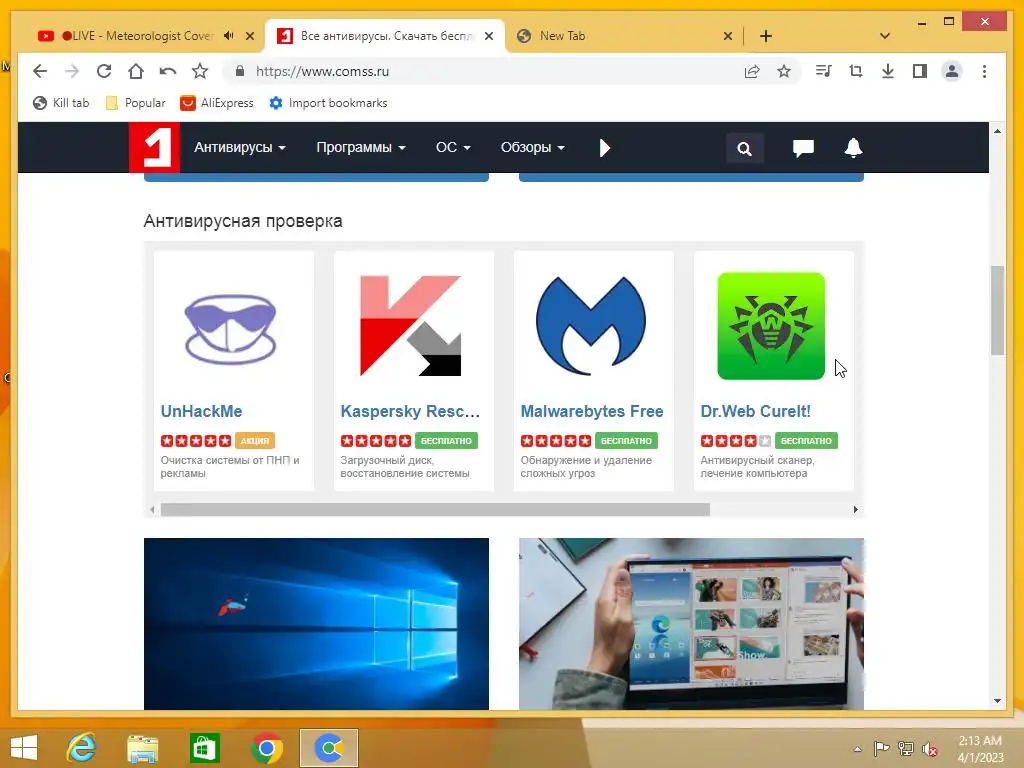Open the Kaspersky Rescue title link
Viewport: 1024px width, 768px height.
tap(410, 411)
